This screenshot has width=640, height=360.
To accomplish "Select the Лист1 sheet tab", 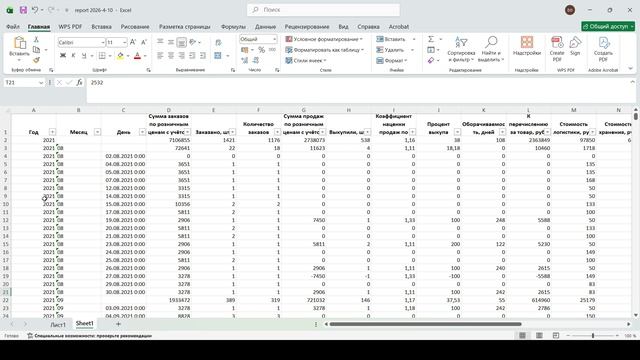I will [58, 324].
